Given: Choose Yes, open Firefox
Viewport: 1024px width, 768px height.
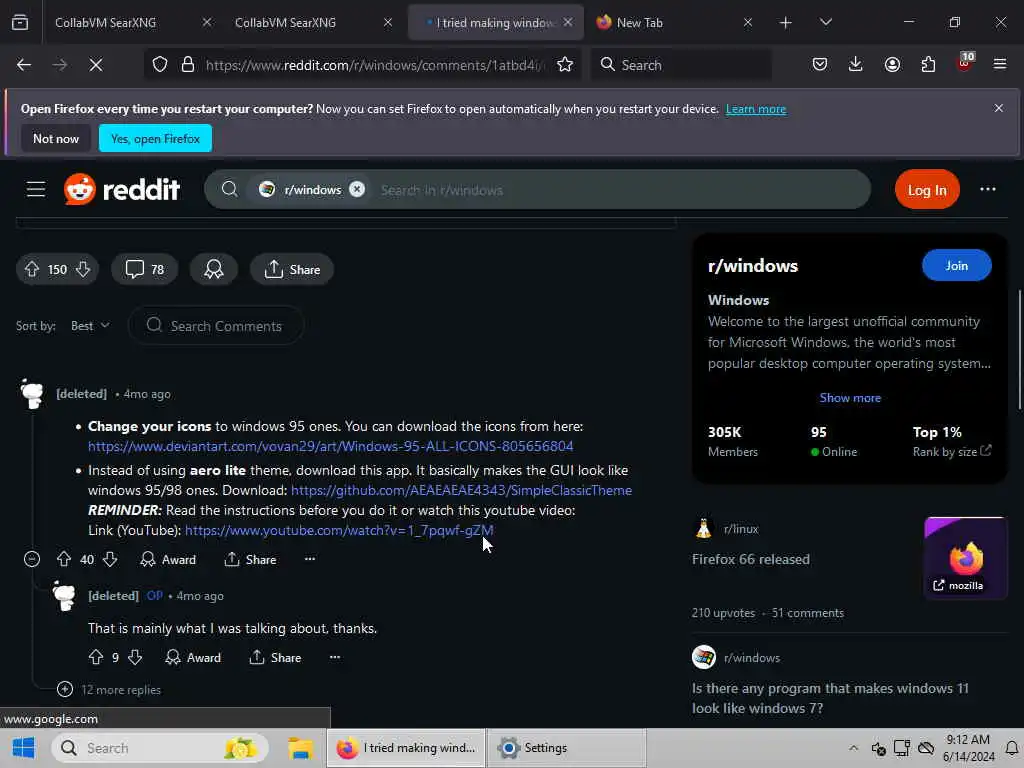Looking at the screenshot, I should [155, 138].
